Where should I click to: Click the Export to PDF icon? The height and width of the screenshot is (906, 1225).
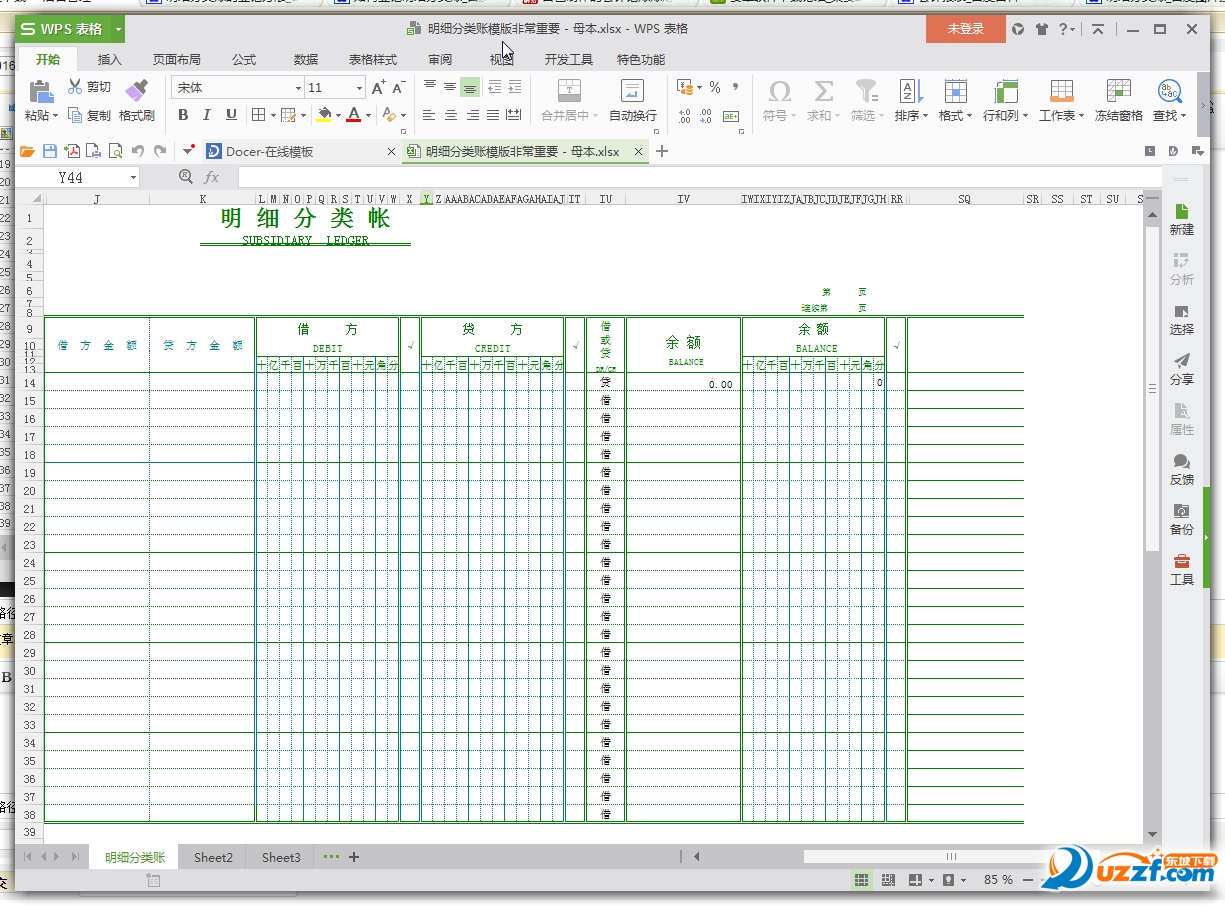72,151
